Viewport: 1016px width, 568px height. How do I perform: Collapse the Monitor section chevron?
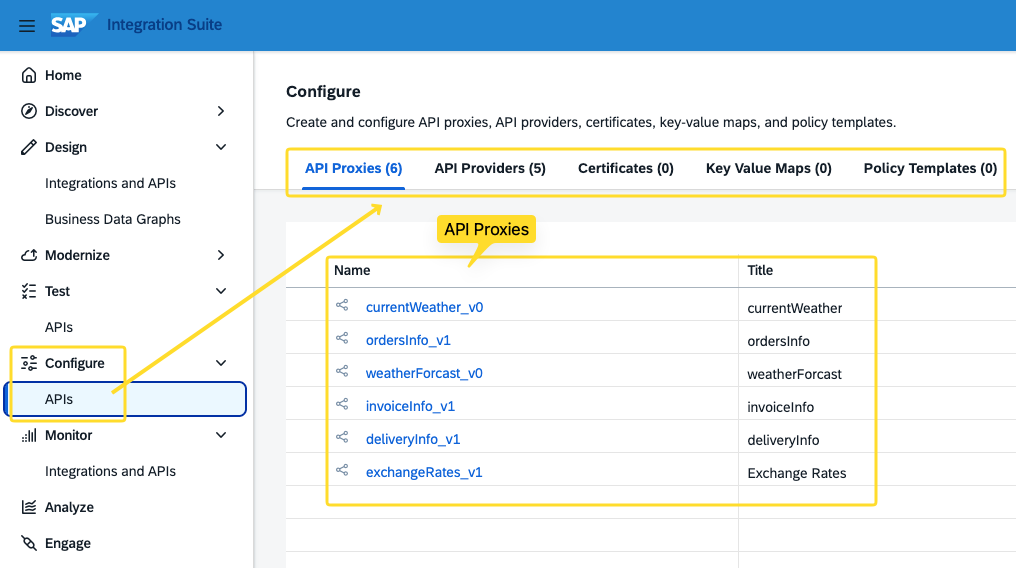pos(221,435)
